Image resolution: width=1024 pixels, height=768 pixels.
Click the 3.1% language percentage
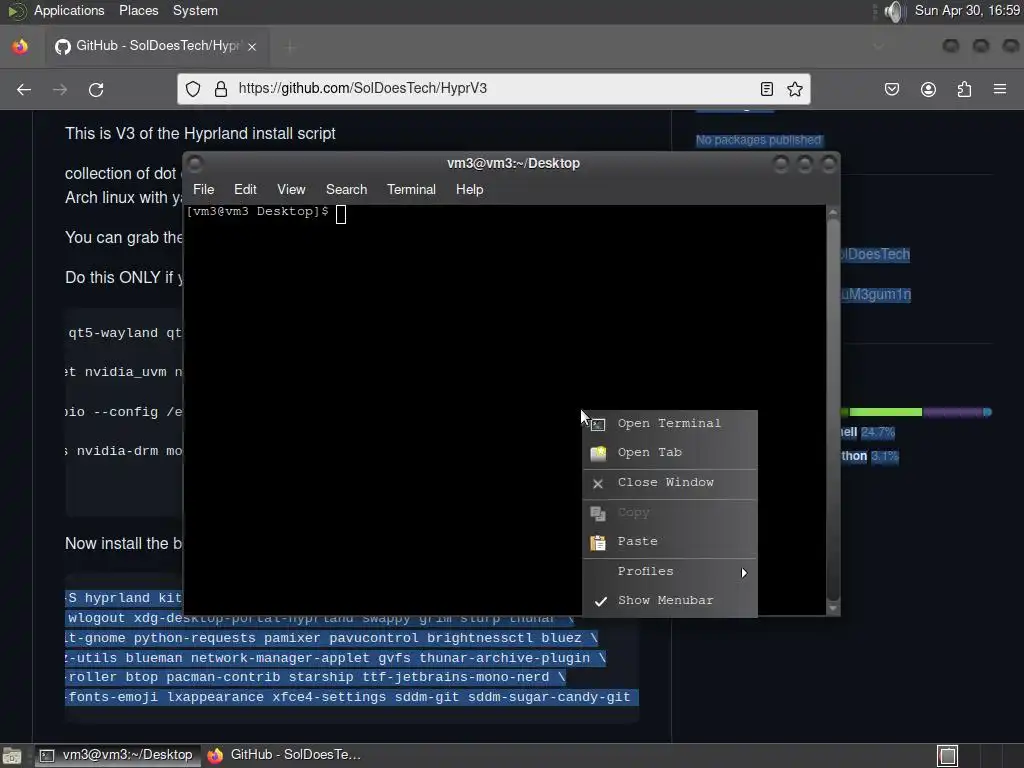tap(884, 456)
